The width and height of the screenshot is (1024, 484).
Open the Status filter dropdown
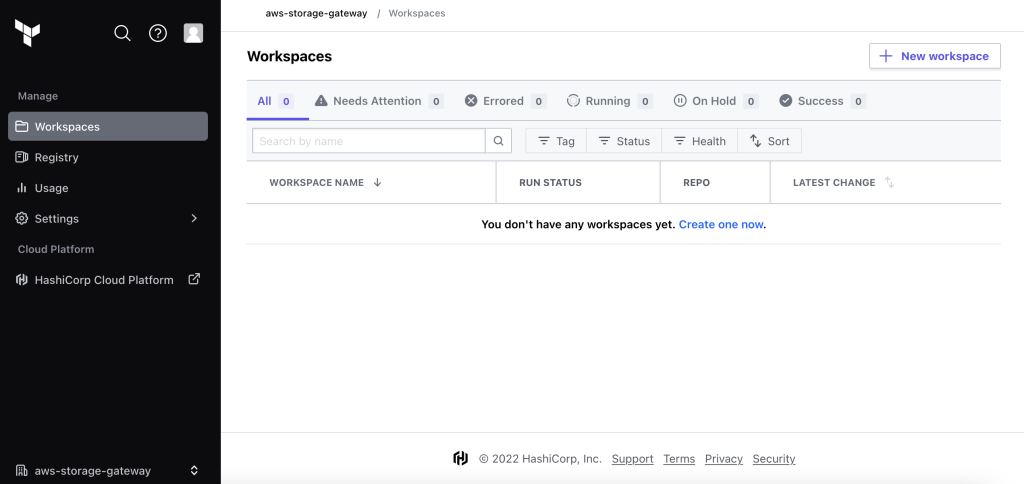click(x=624, y=141)
